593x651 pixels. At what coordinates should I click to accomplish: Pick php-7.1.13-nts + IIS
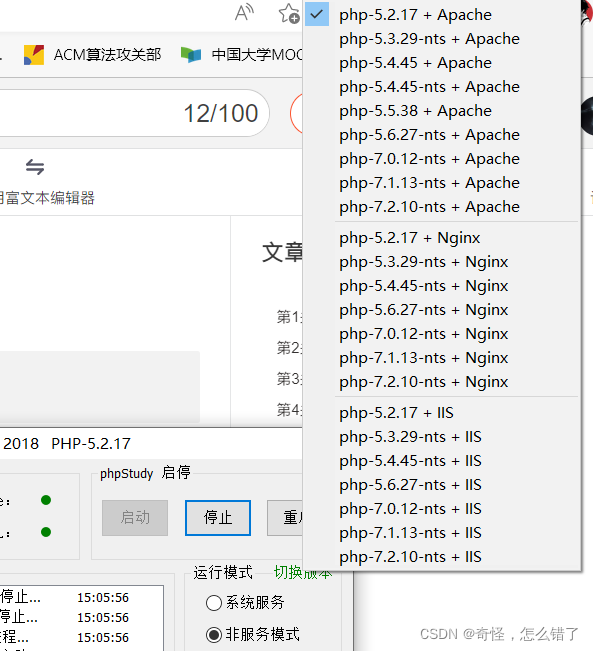point(441,533)
